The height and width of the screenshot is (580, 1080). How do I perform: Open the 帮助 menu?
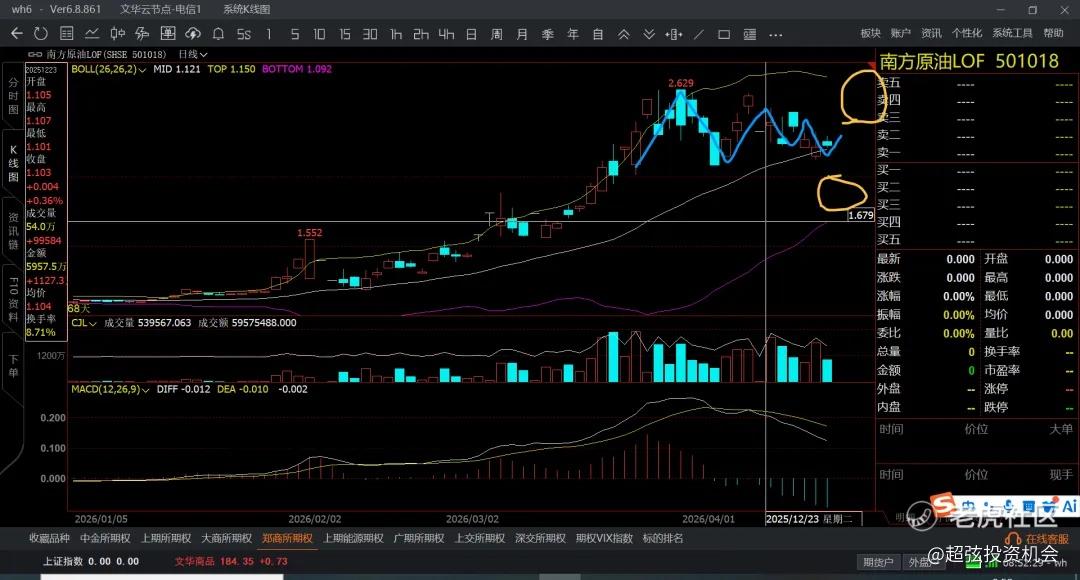[1053, 33]
